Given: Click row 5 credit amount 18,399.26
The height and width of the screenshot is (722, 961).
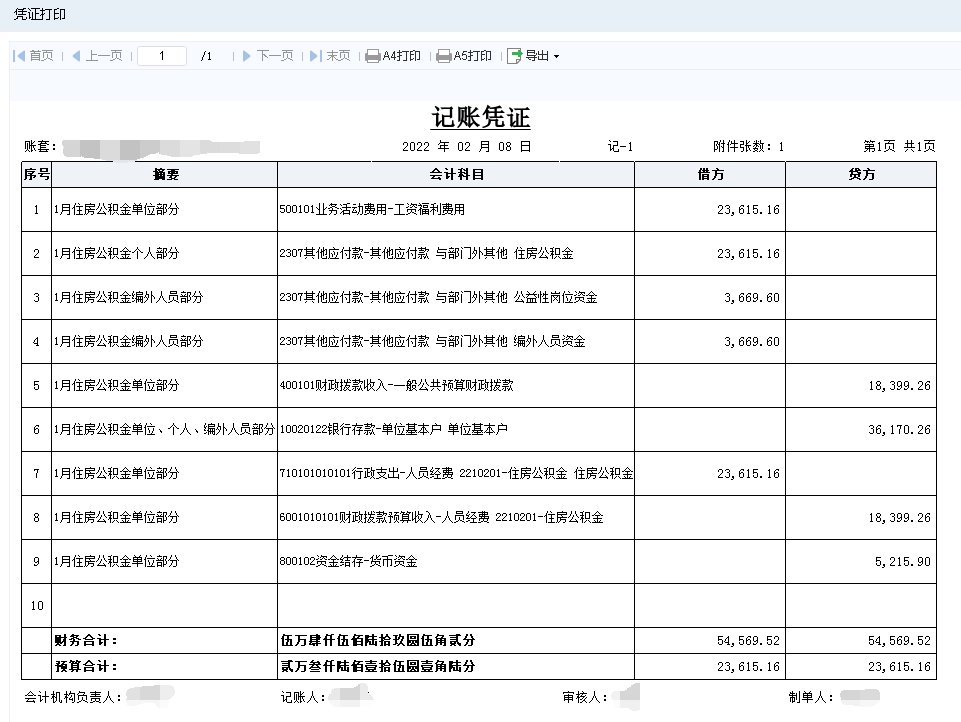Looking at the screenshot, I should click(x=899, y=386).
